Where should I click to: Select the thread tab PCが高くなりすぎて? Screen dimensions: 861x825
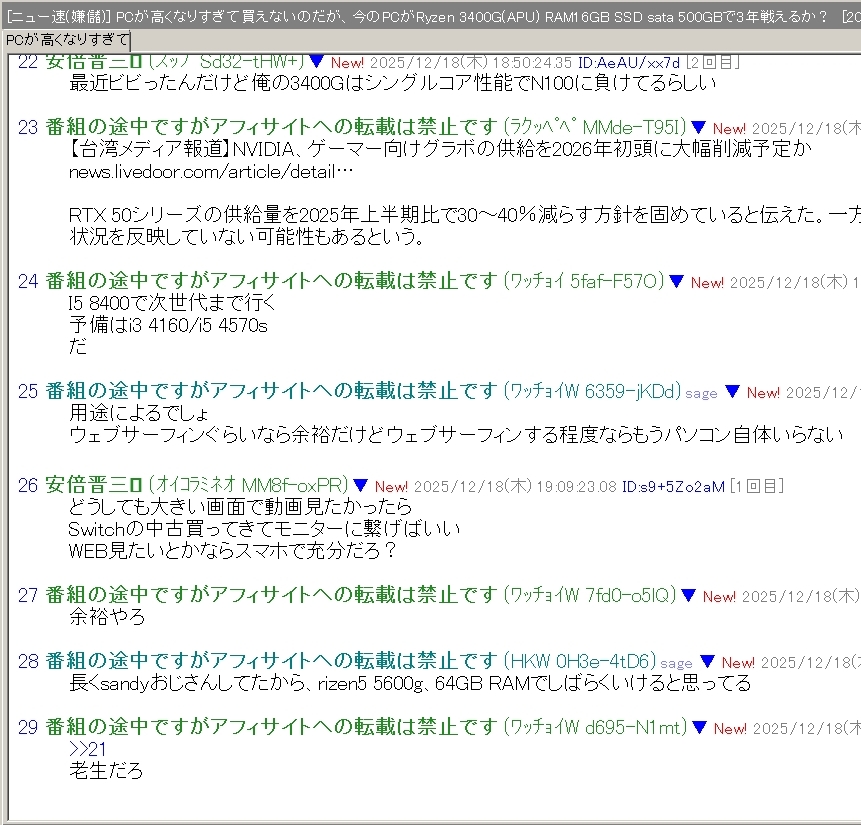66,39
